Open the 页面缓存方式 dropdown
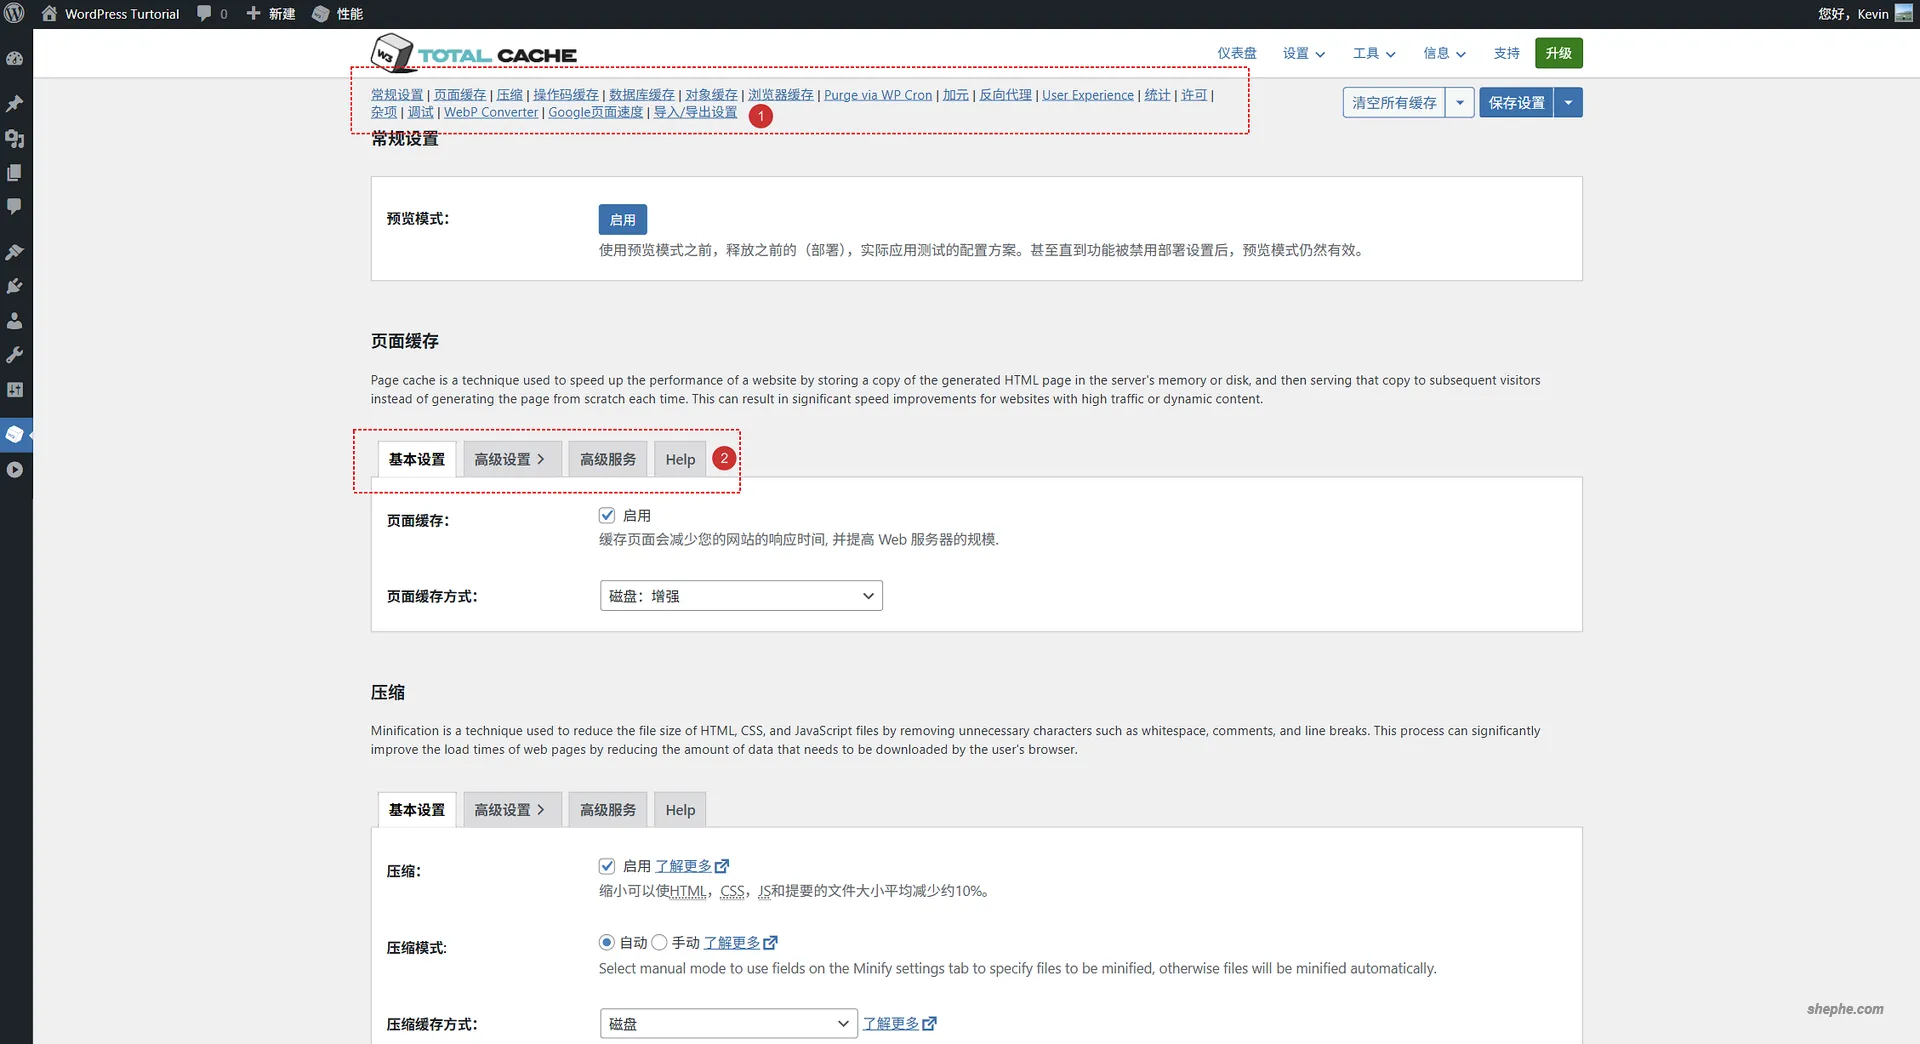This screenshot has width=1920, height=1044. point(740,595)
